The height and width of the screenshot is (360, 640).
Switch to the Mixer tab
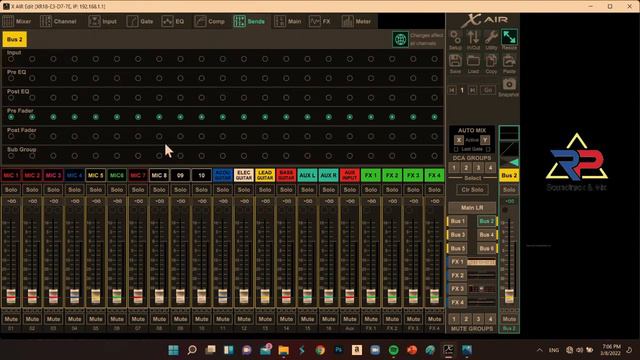point(17,21)
